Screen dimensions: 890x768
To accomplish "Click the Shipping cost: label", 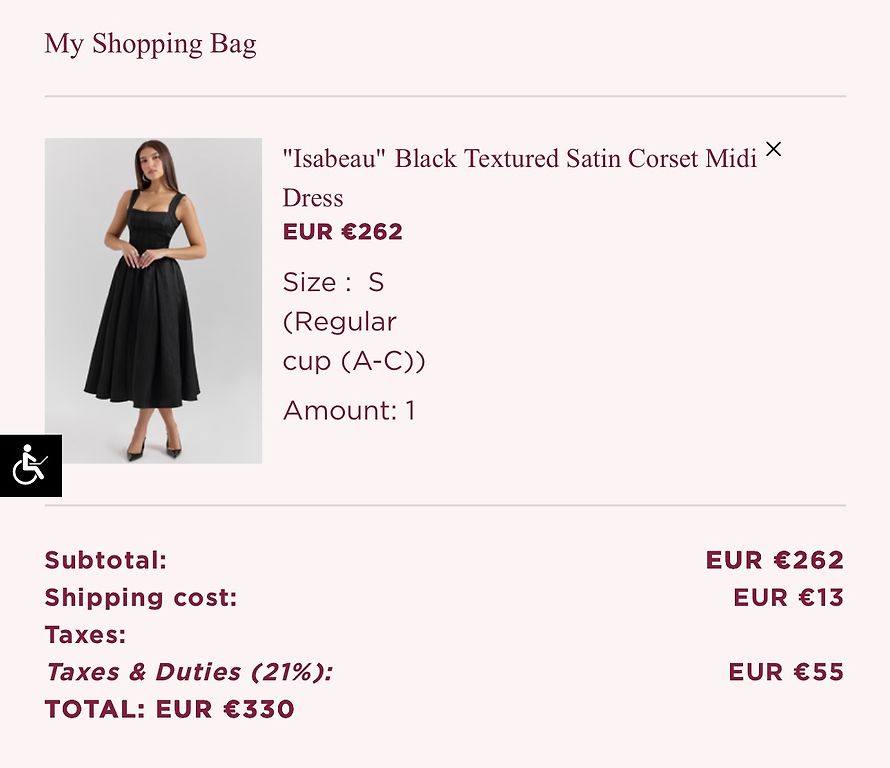I will (x=141, y=598).
